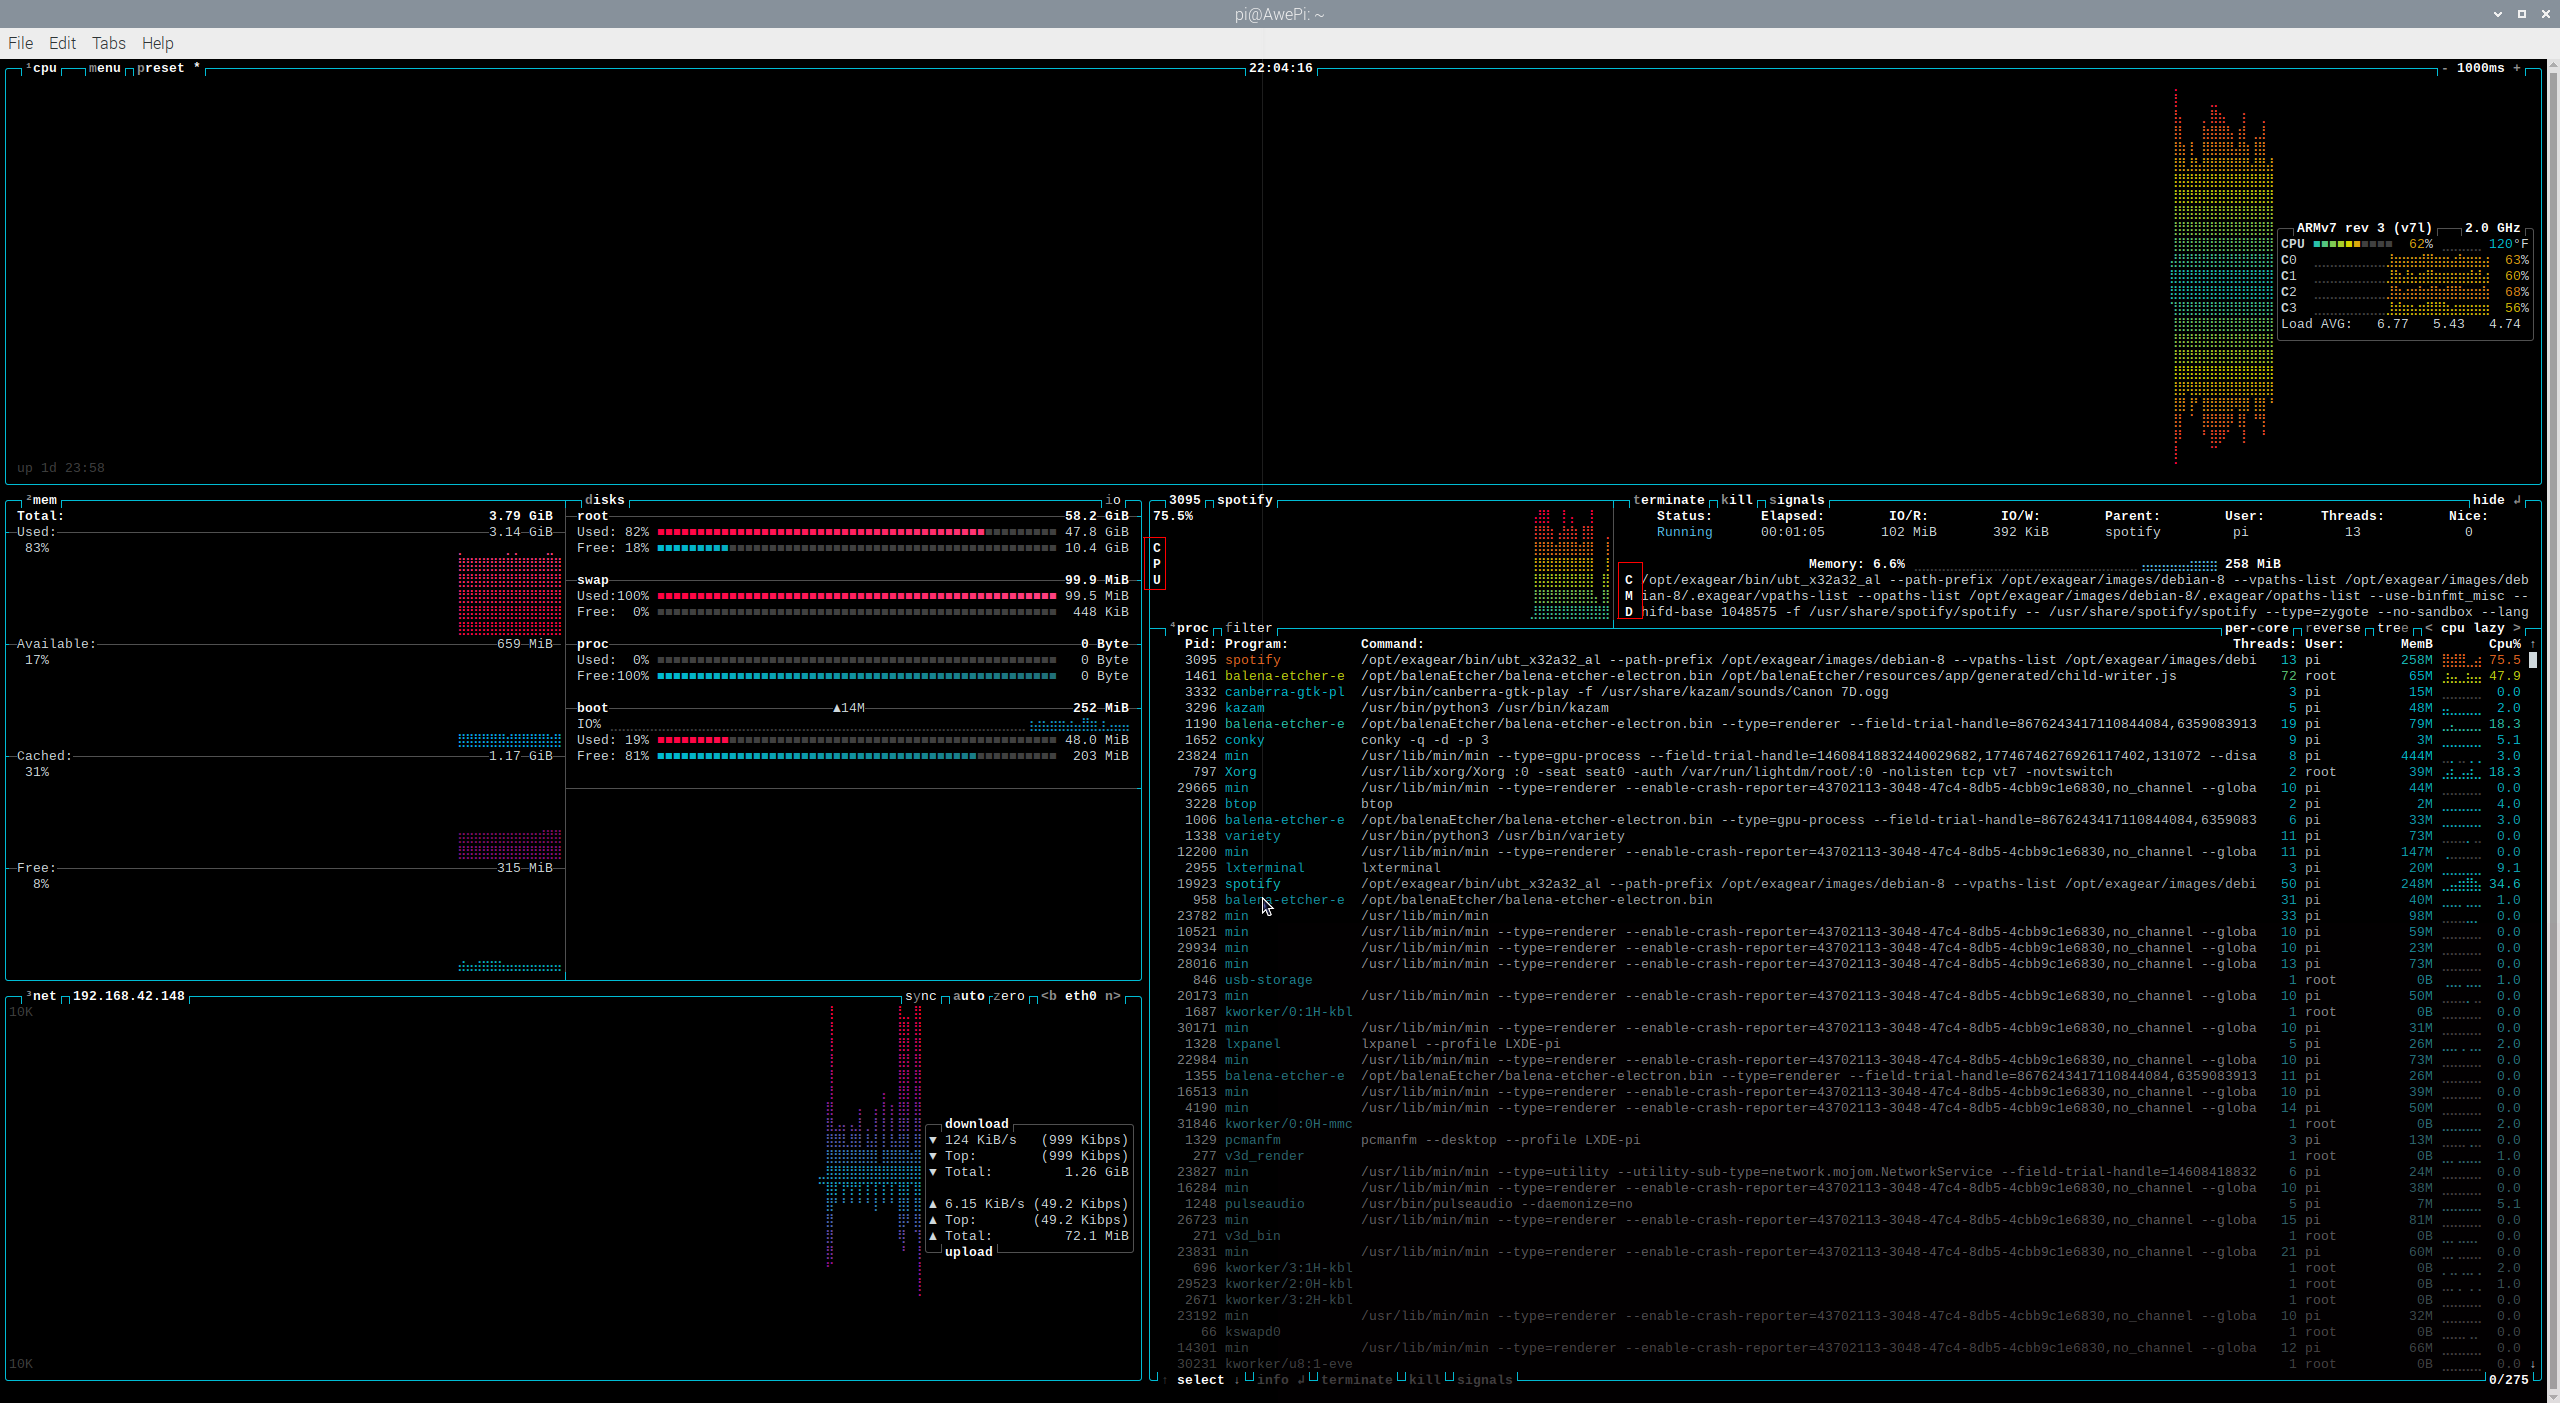Open the process filter input
The image size is (2560, 1403).
(x=1250, y=628)
